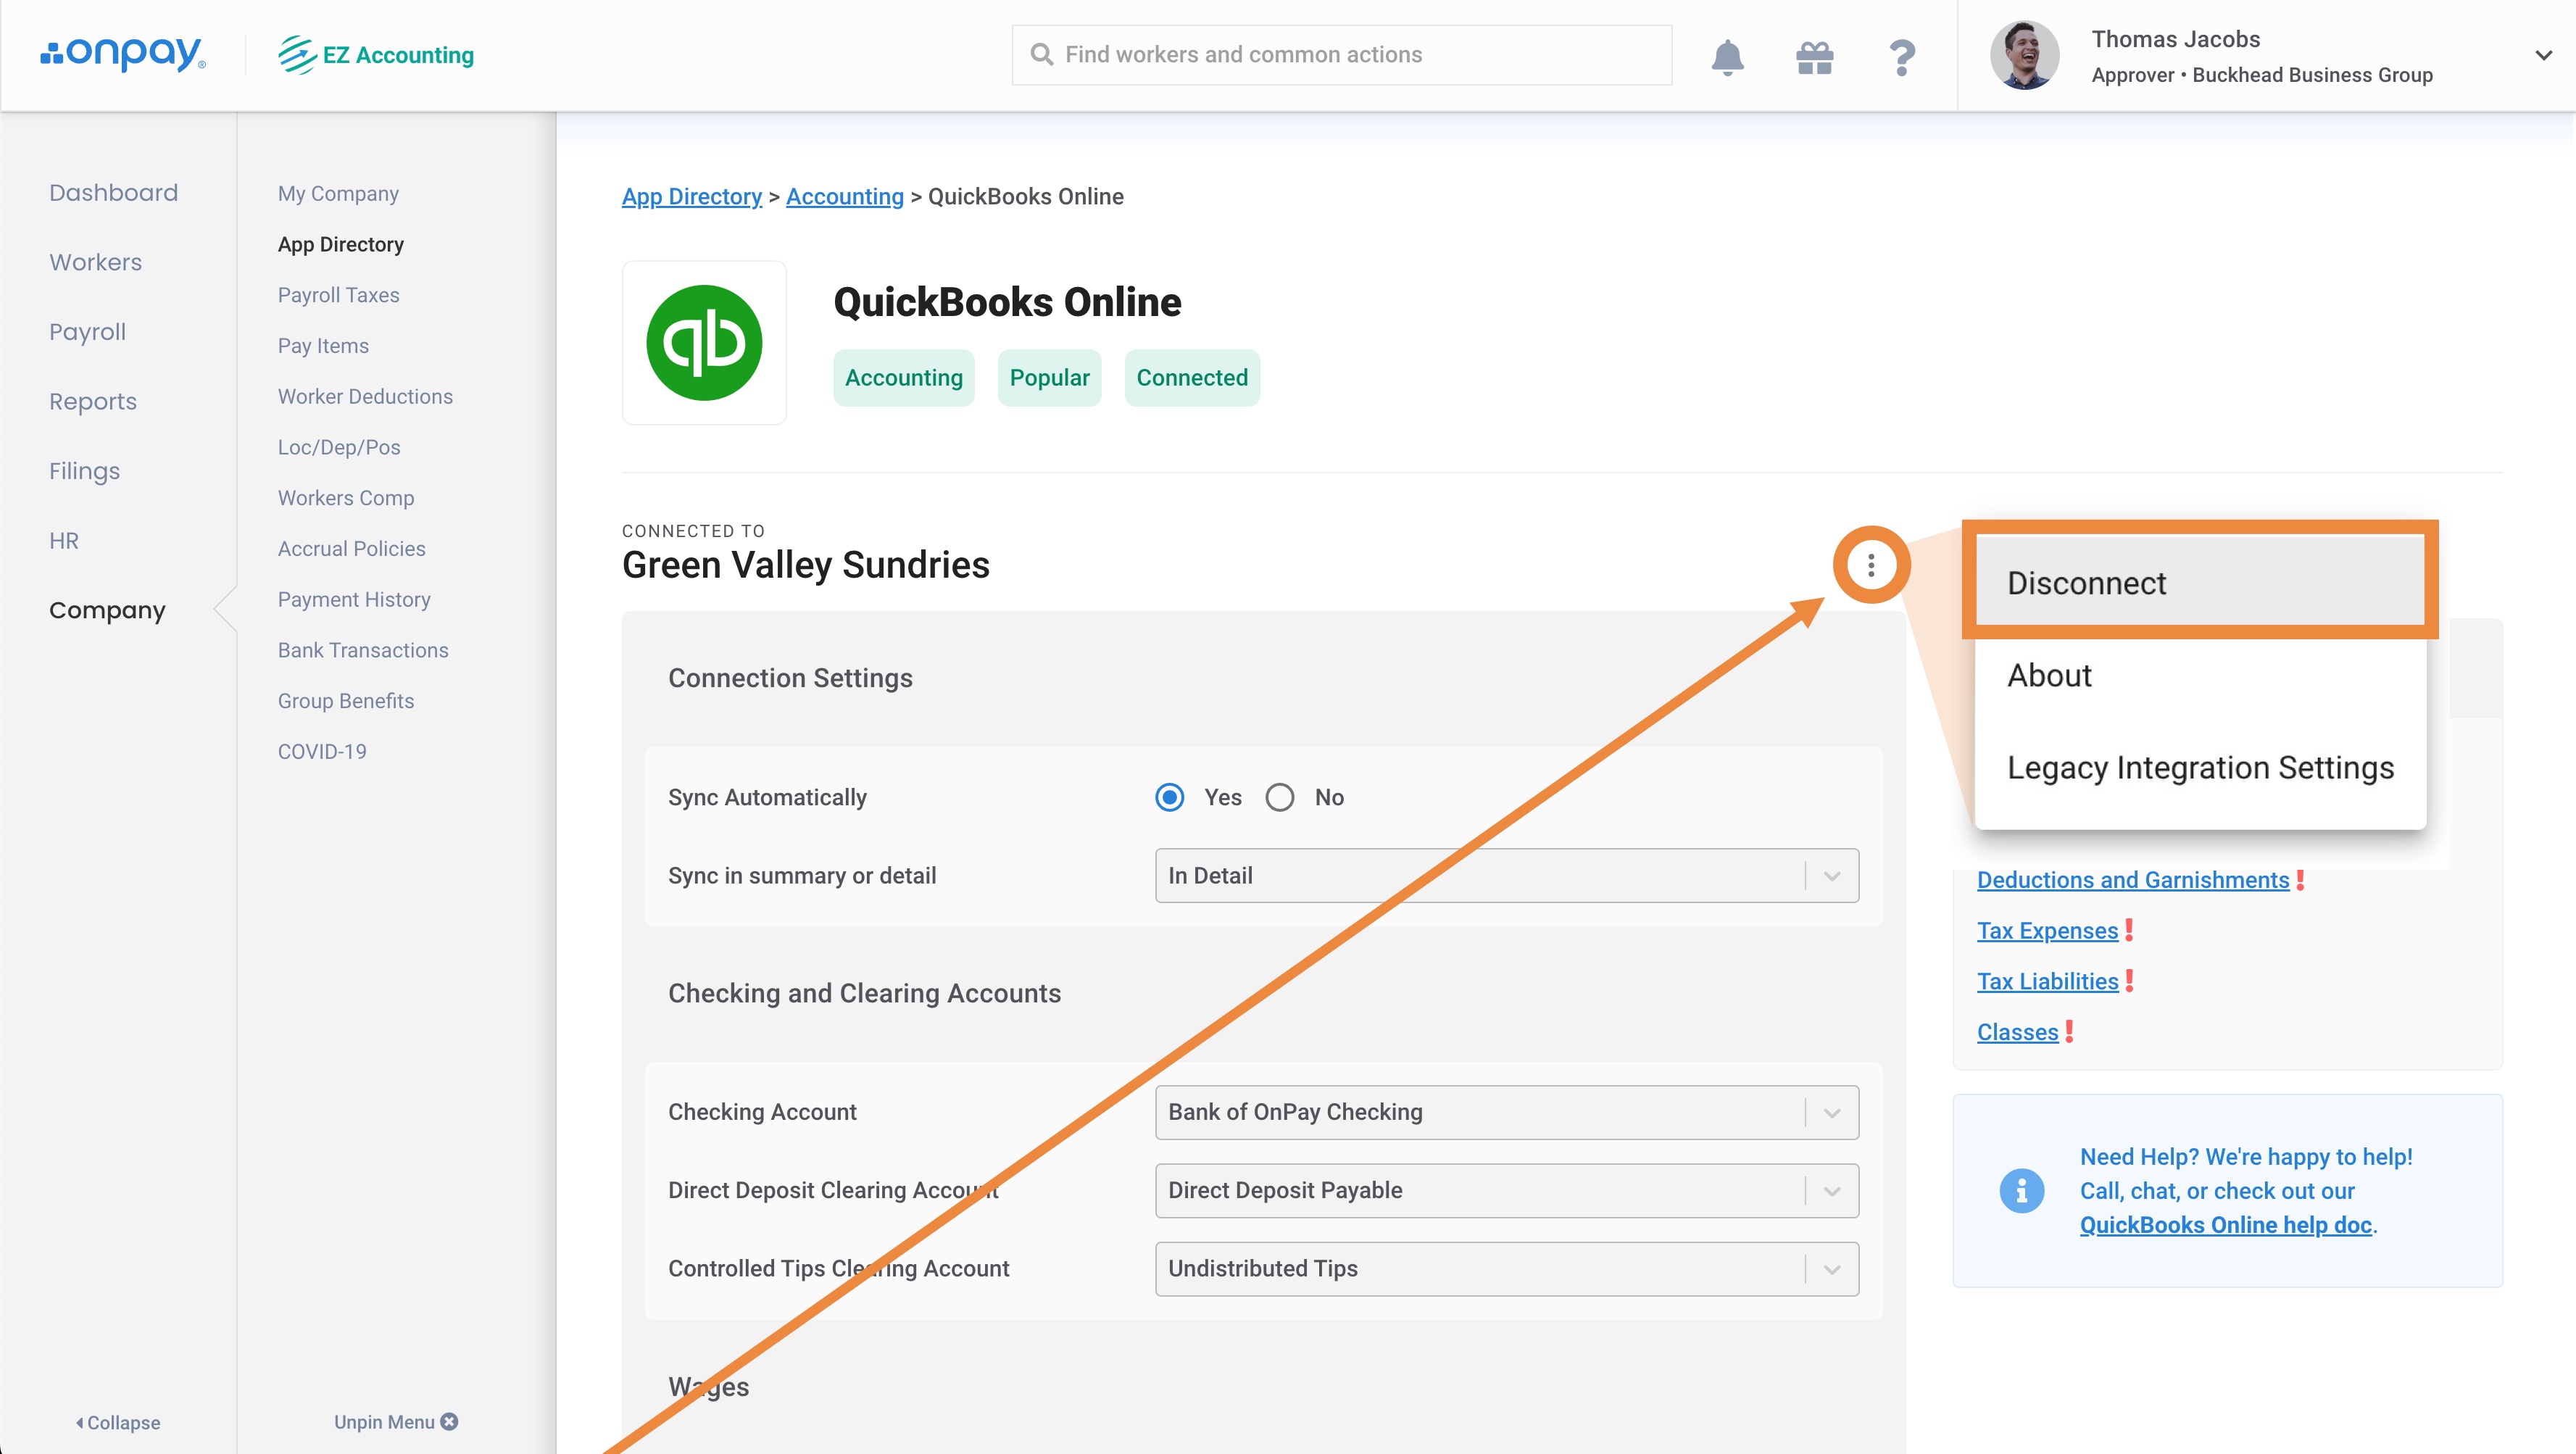The height and width of the screenshot is (1454, 2576).
Task: Open Accrual Policies submenu item
Action: [x=351, y=549]
